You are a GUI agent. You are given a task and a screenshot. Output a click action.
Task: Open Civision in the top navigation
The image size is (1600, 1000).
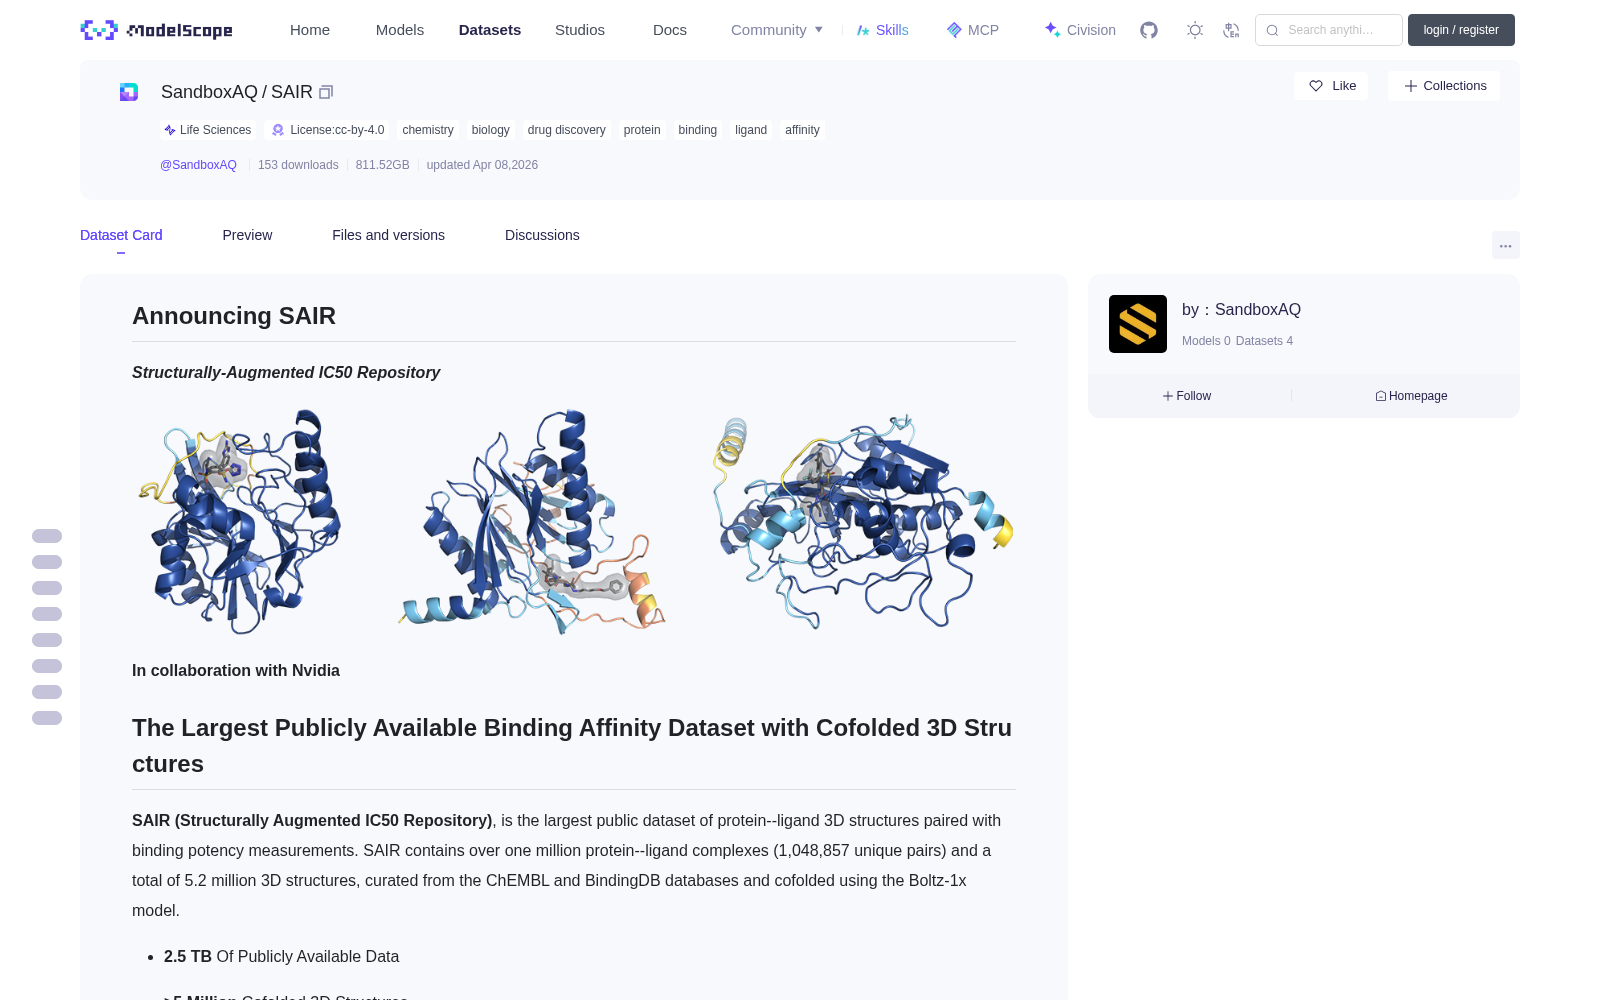(1080, 30)
